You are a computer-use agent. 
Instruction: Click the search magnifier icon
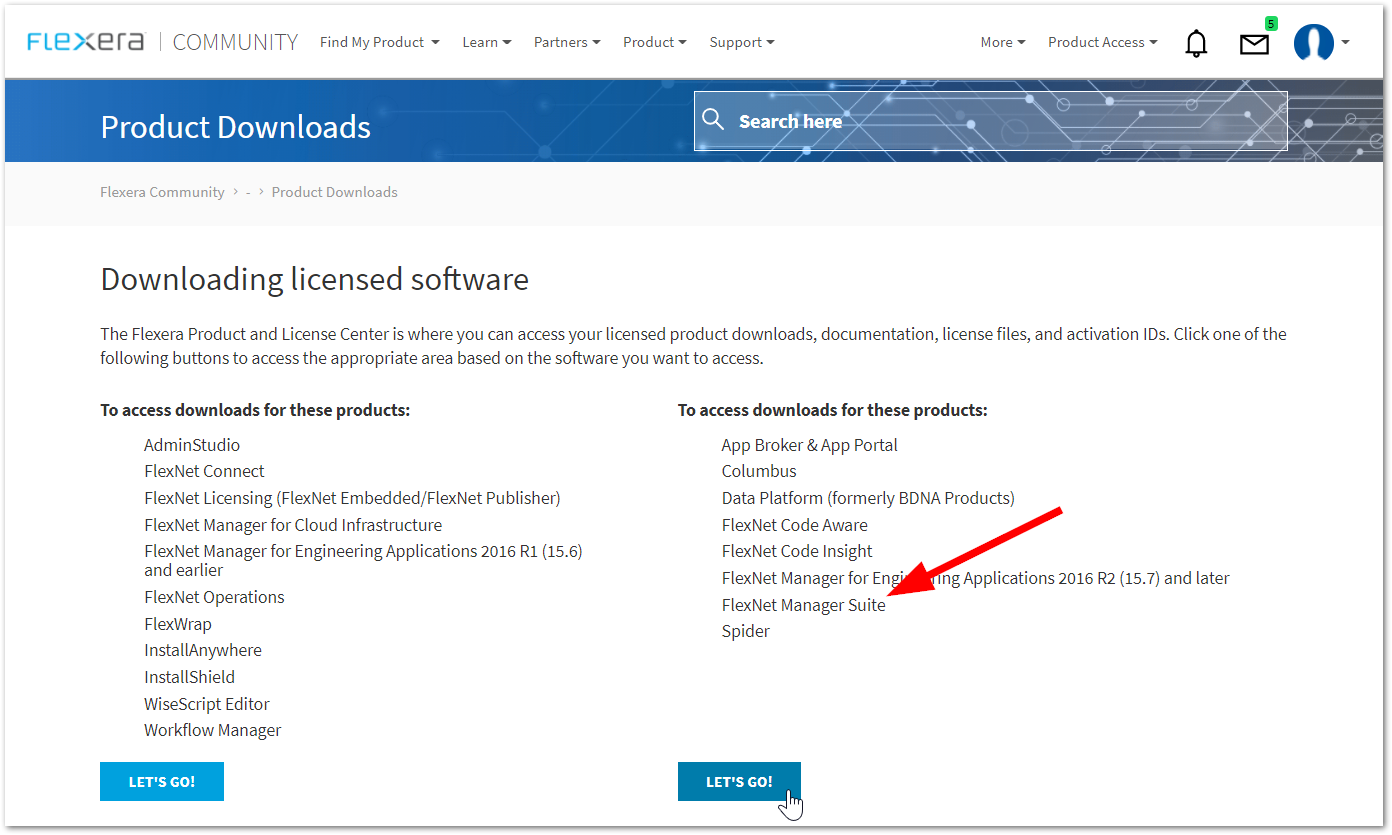[x=713, y=120]
